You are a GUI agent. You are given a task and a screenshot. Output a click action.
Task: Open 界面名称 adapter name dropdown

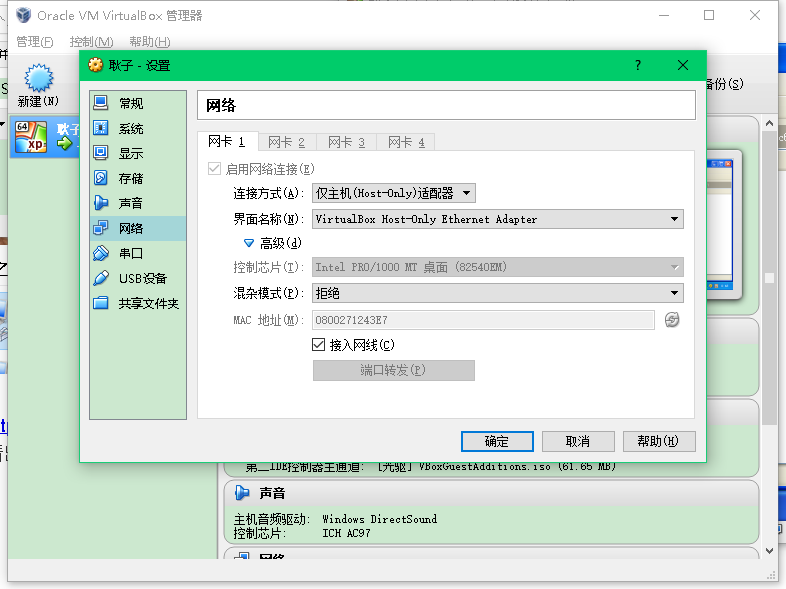pos(497,219)
